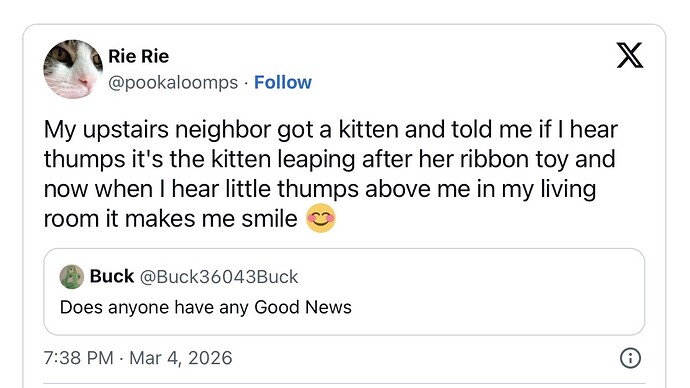The image size is (690, 388).
Task: Open quoted tweet 'Does anyone have any Good News'
Action: pyautogui.click(x=344, y=292)
